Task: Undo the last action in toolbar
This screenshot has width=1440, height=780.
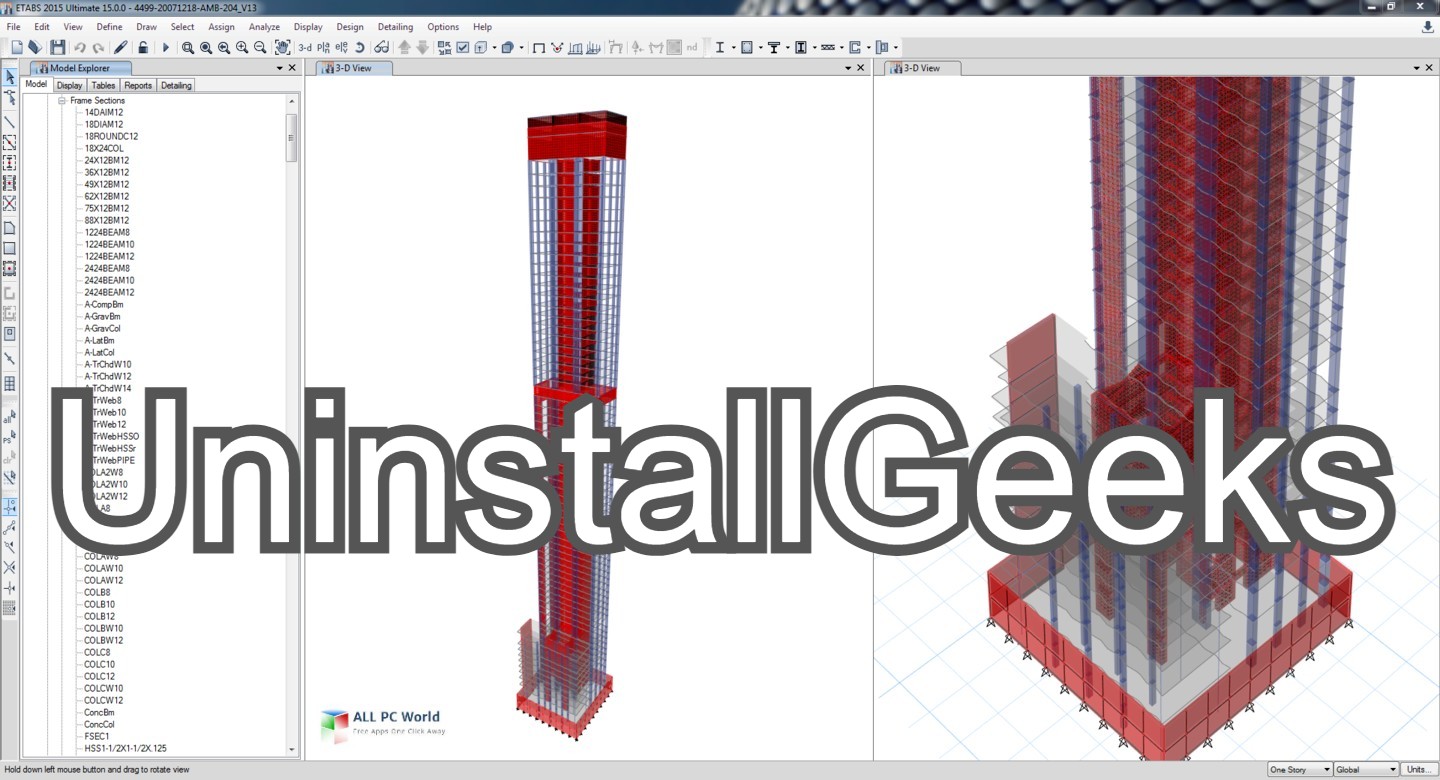Action: (x=80, y=47)
